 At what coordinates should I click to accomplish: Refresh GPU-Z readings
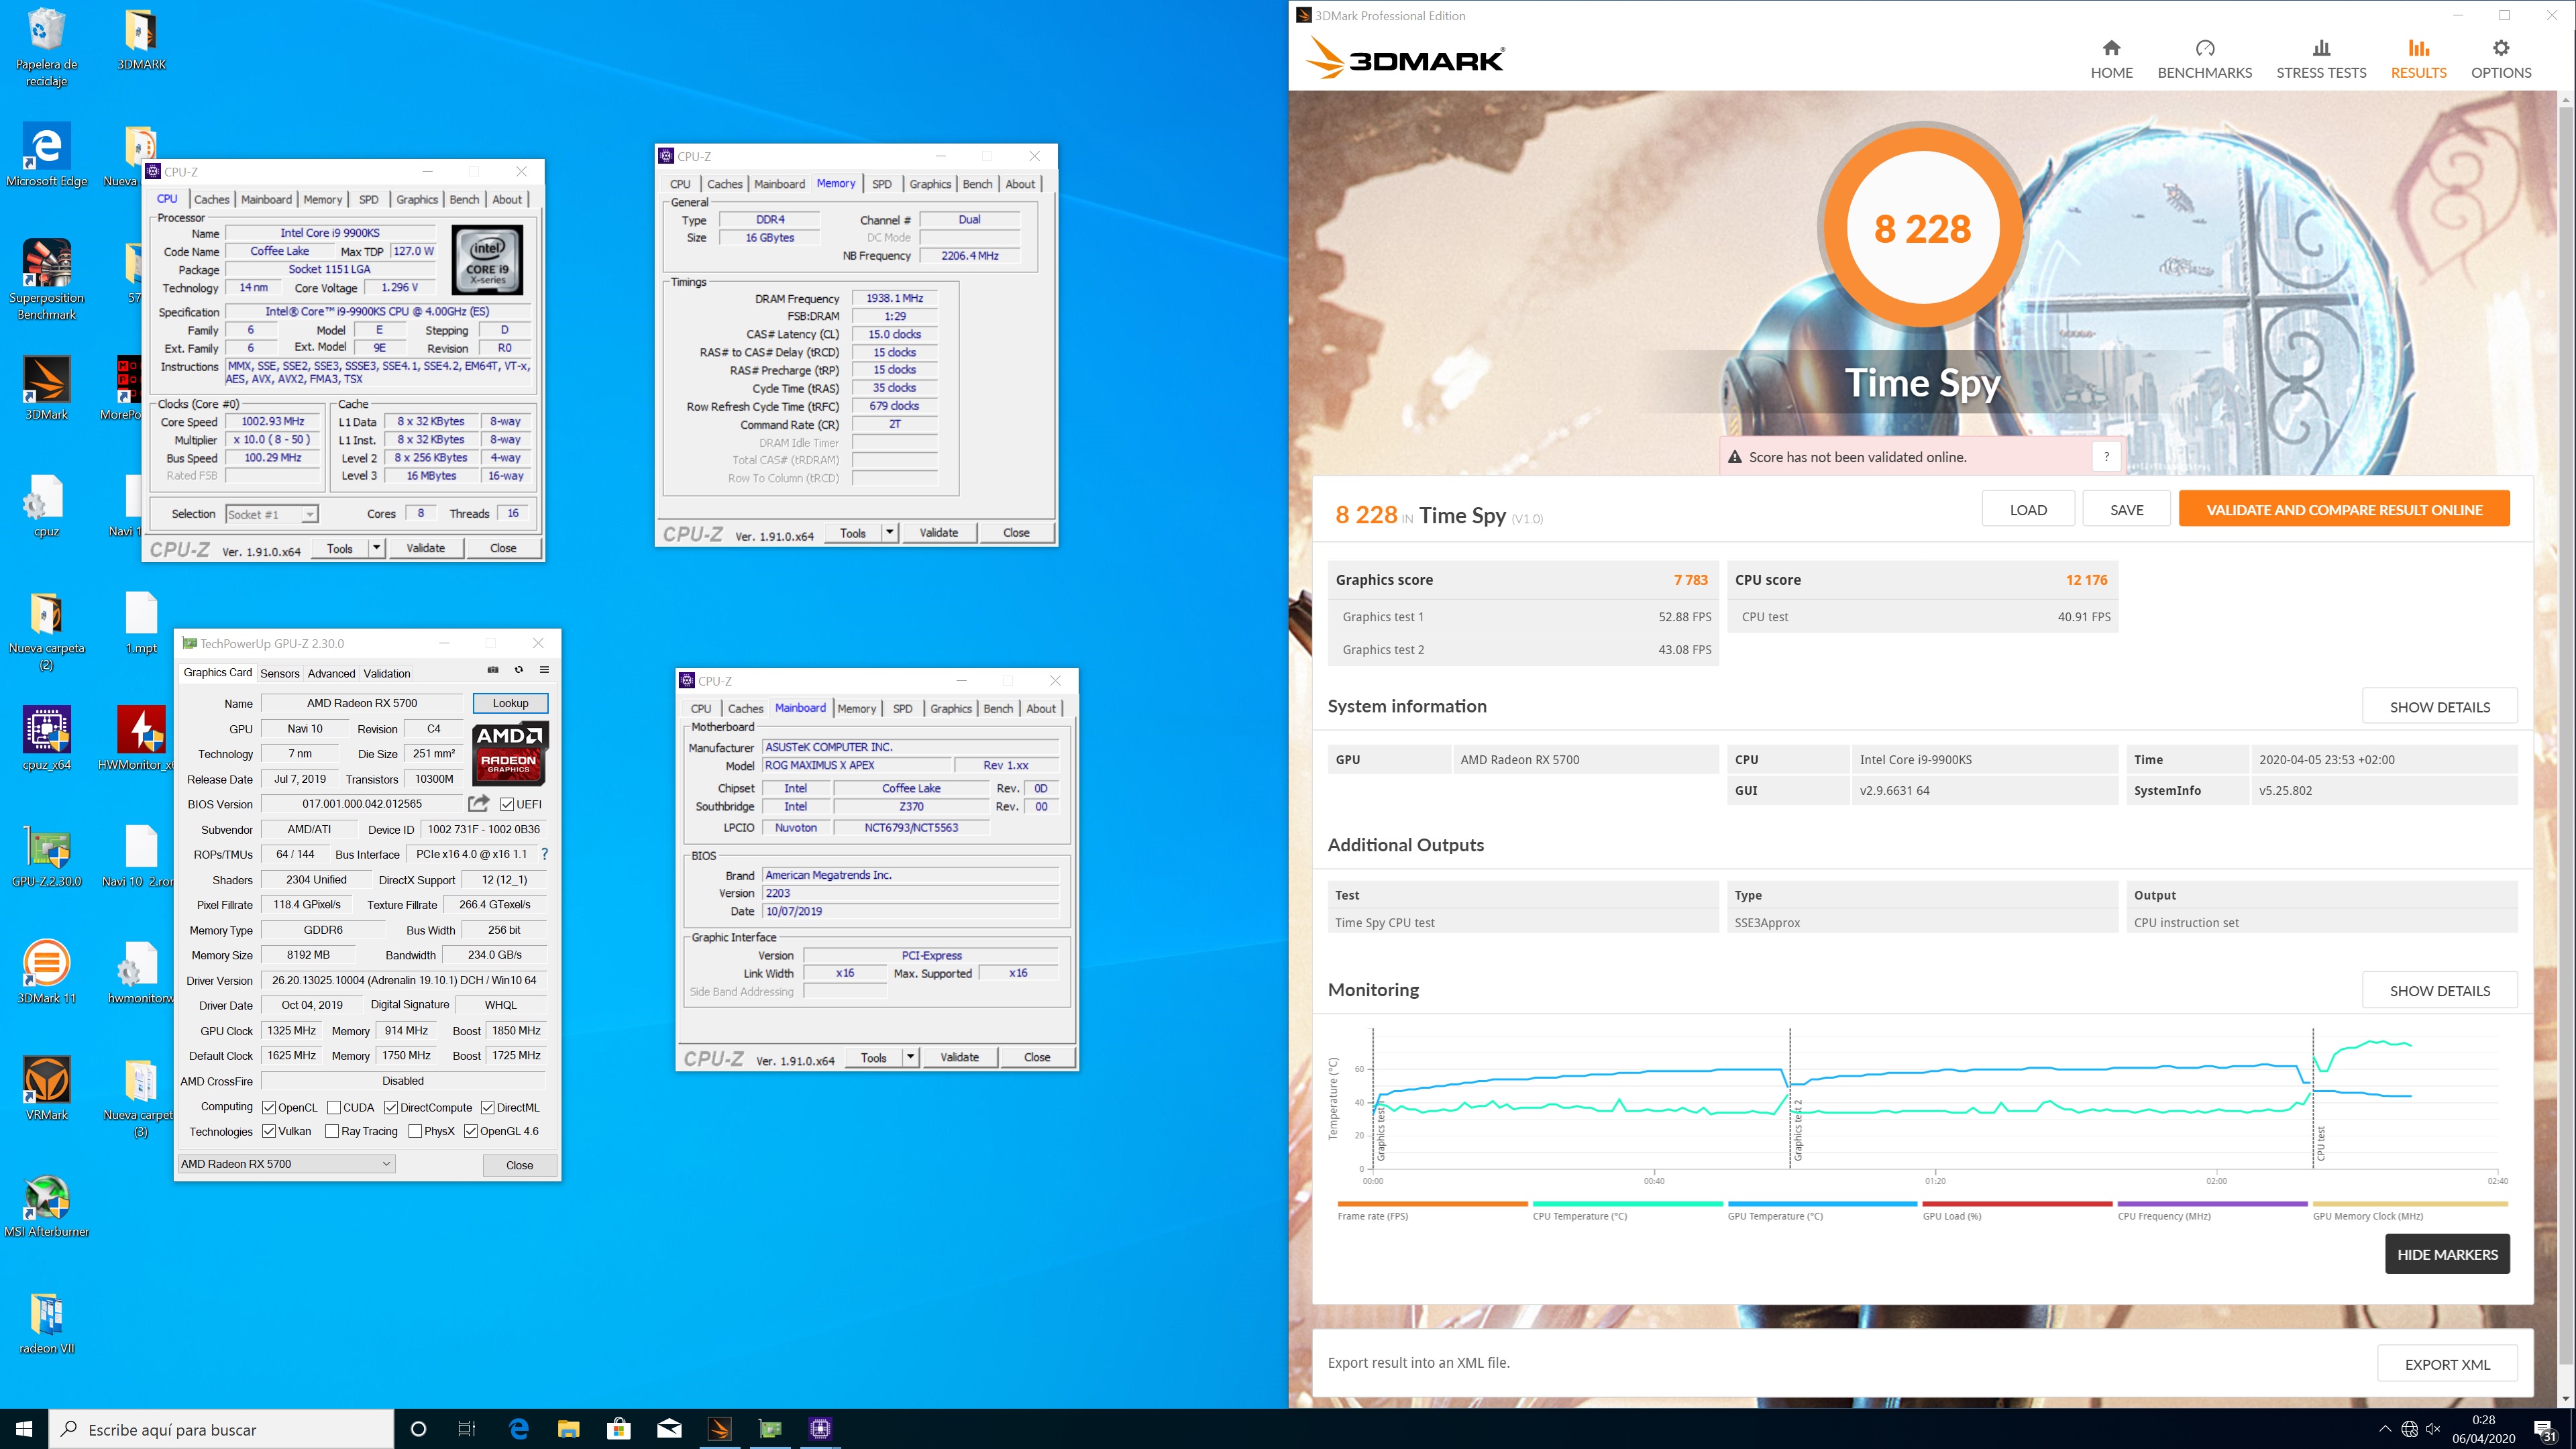click(x=518, y=670)
